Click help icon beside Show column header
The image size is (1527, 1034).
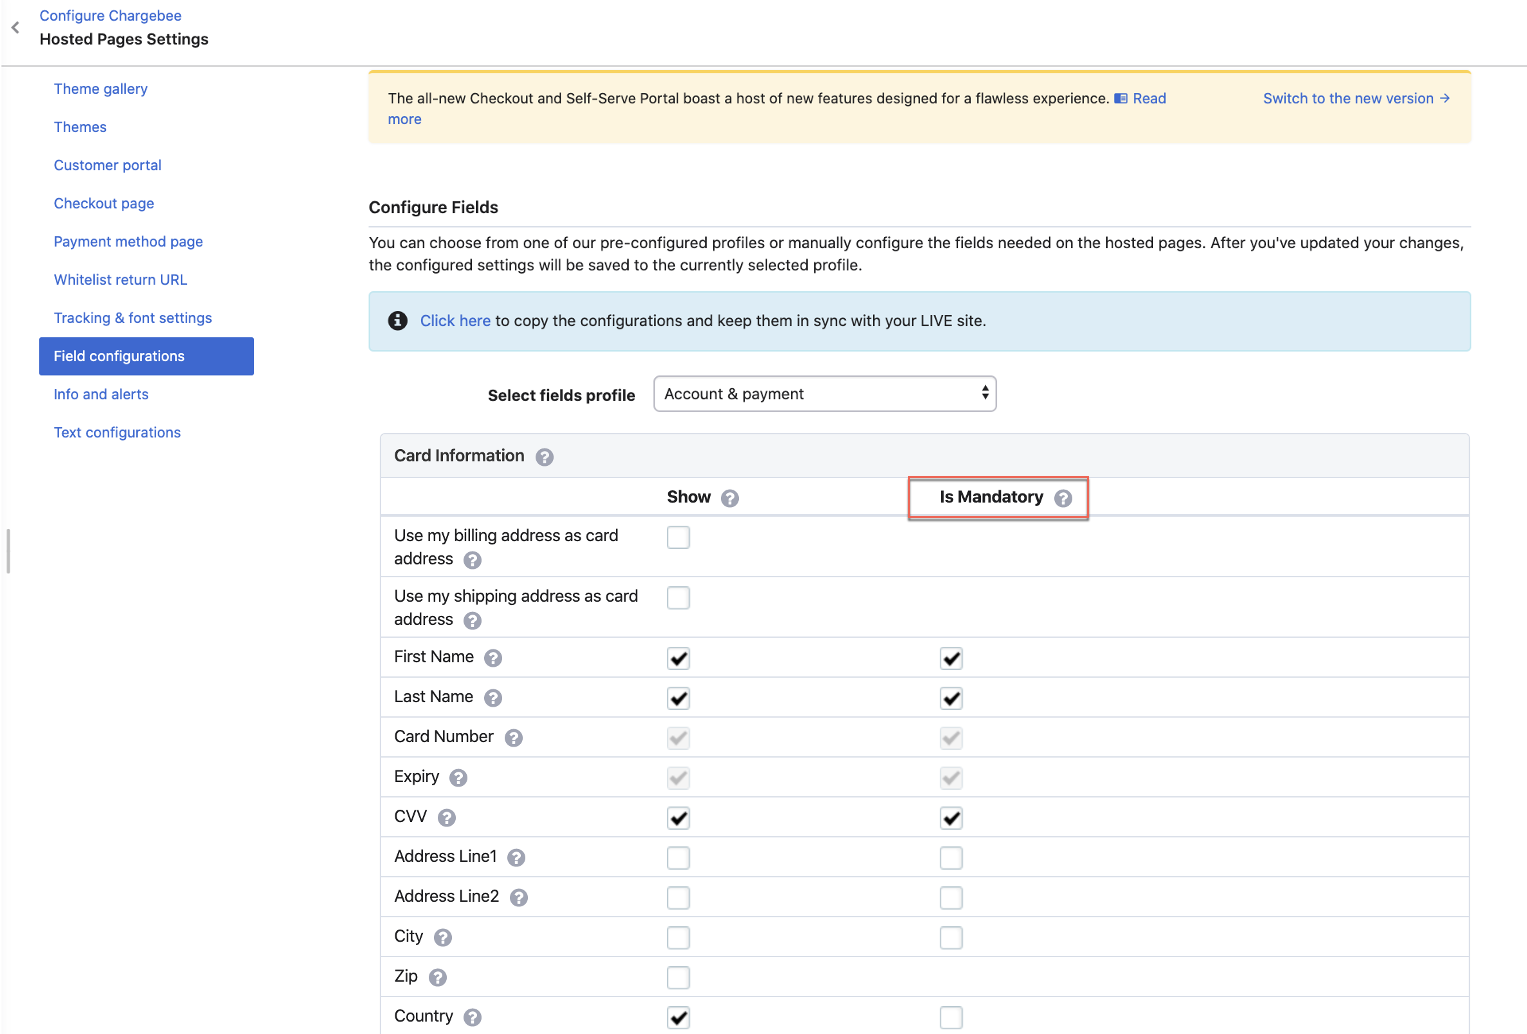[730, 498]
